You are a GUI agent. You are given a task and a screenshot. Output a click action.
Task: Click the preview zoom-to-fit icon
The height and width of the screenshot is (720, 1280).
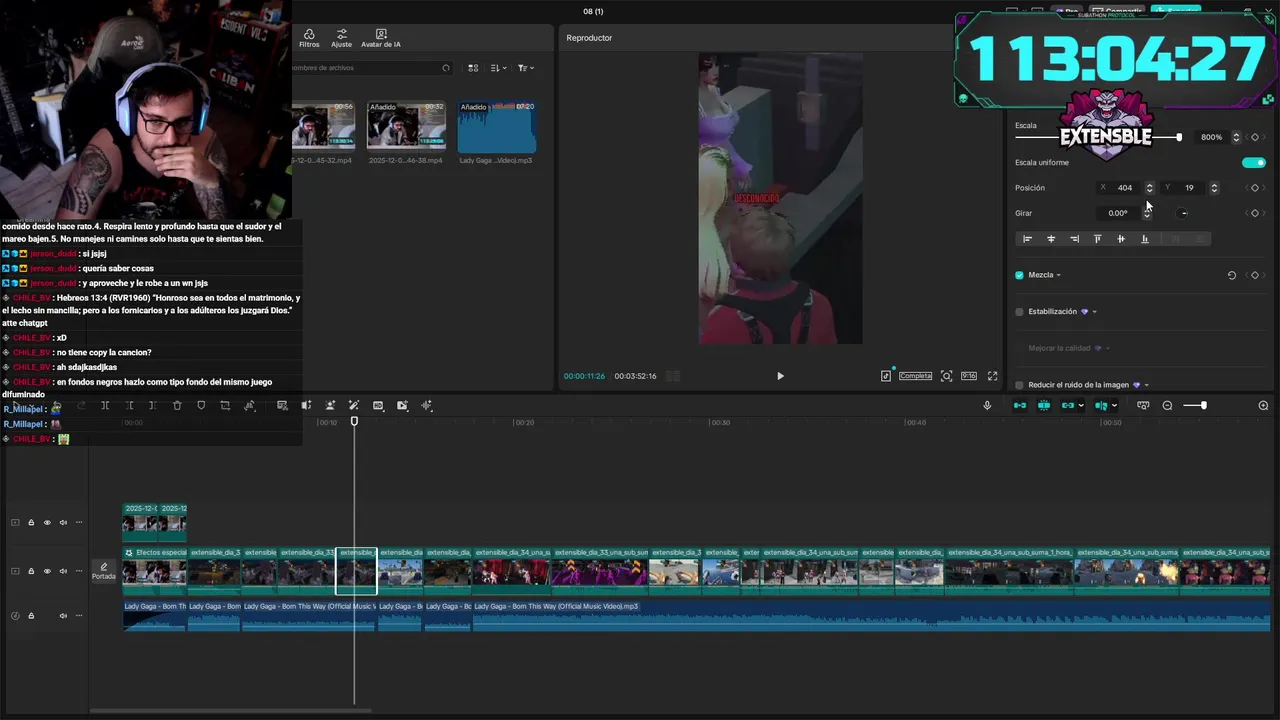pyautogui.click(x=946, y=376)
